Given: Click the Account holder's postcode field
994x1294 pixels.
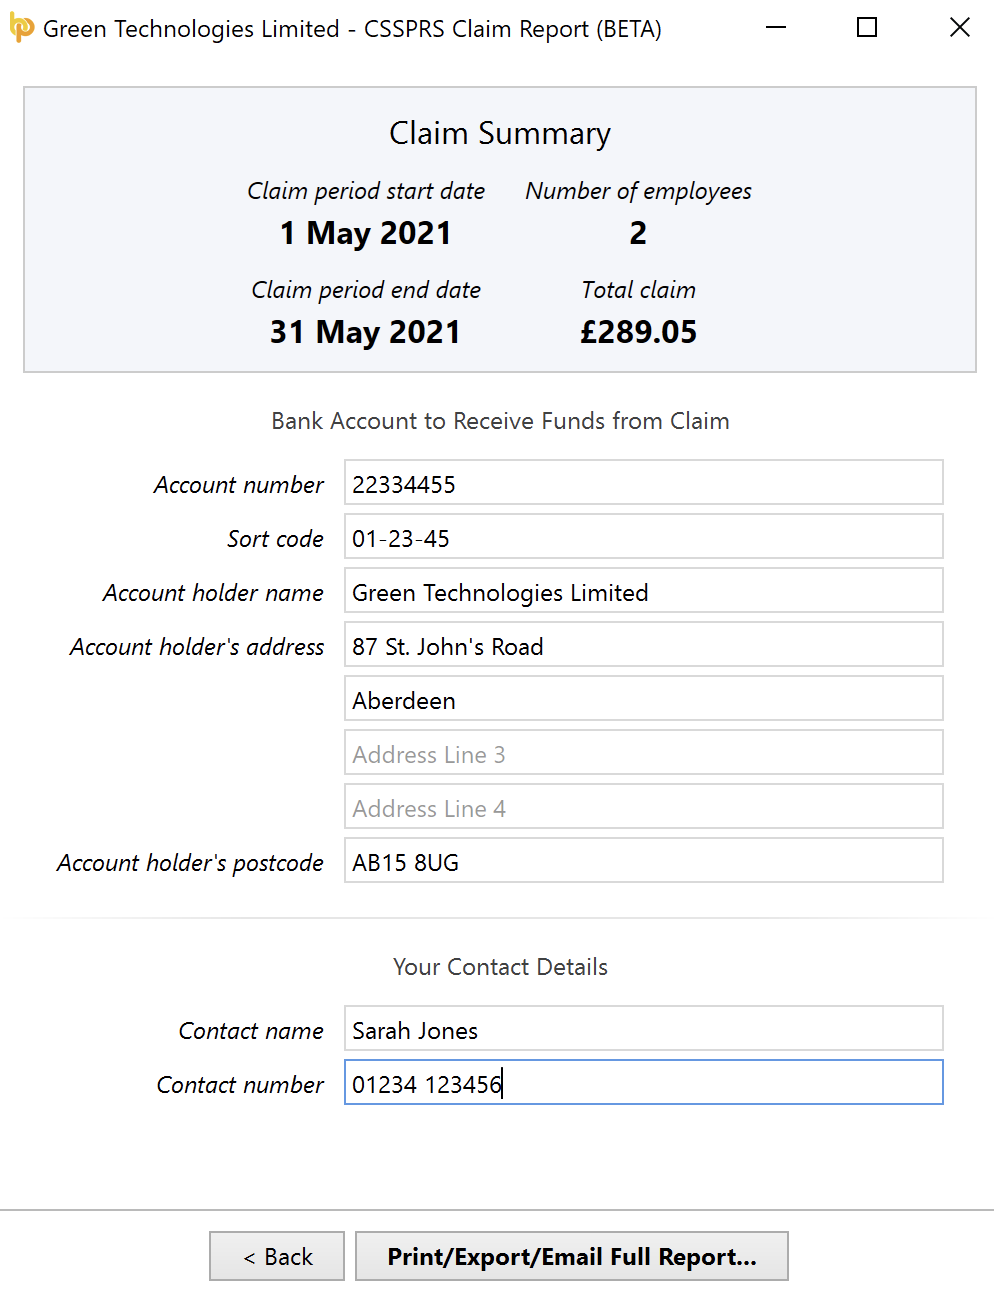Looking at the screenshot, I should point(644,861).
